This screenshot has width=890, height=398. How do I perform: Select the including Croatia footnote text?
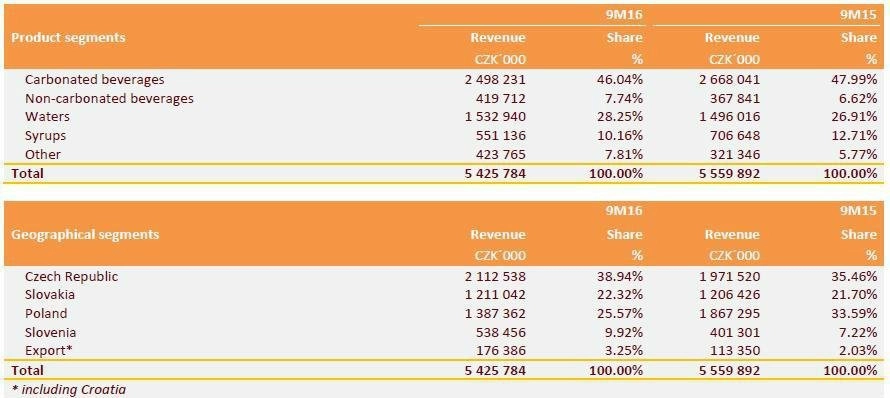(x=69, y=389)
